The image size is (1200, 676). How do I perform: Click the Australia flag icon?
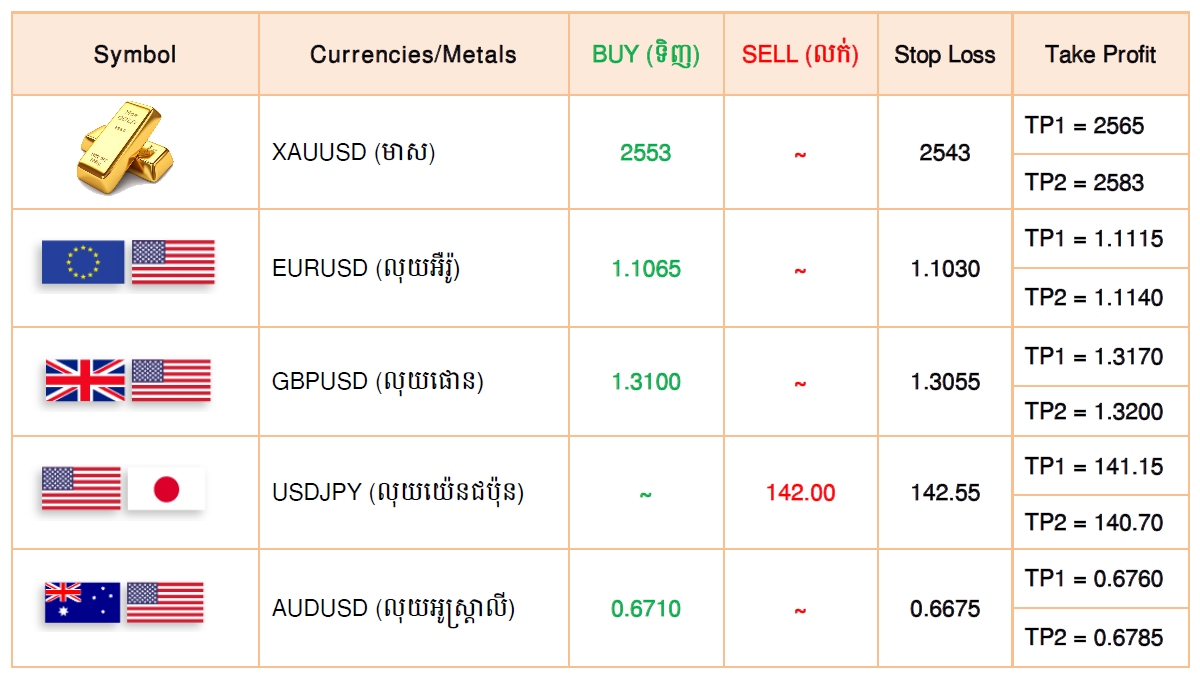pos(82,603)
